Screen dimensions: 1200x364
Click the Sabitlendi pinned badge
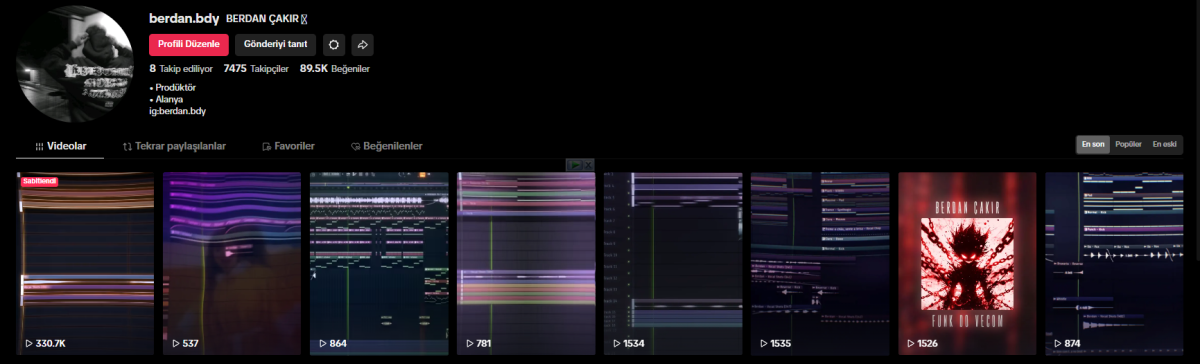coord(39,181)
